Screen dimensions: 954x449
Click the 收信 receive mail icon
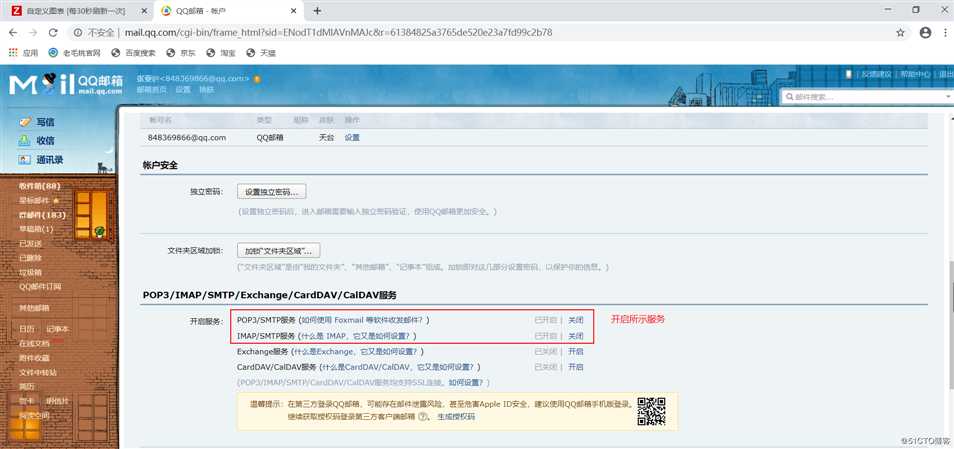(x=24, y=141)
